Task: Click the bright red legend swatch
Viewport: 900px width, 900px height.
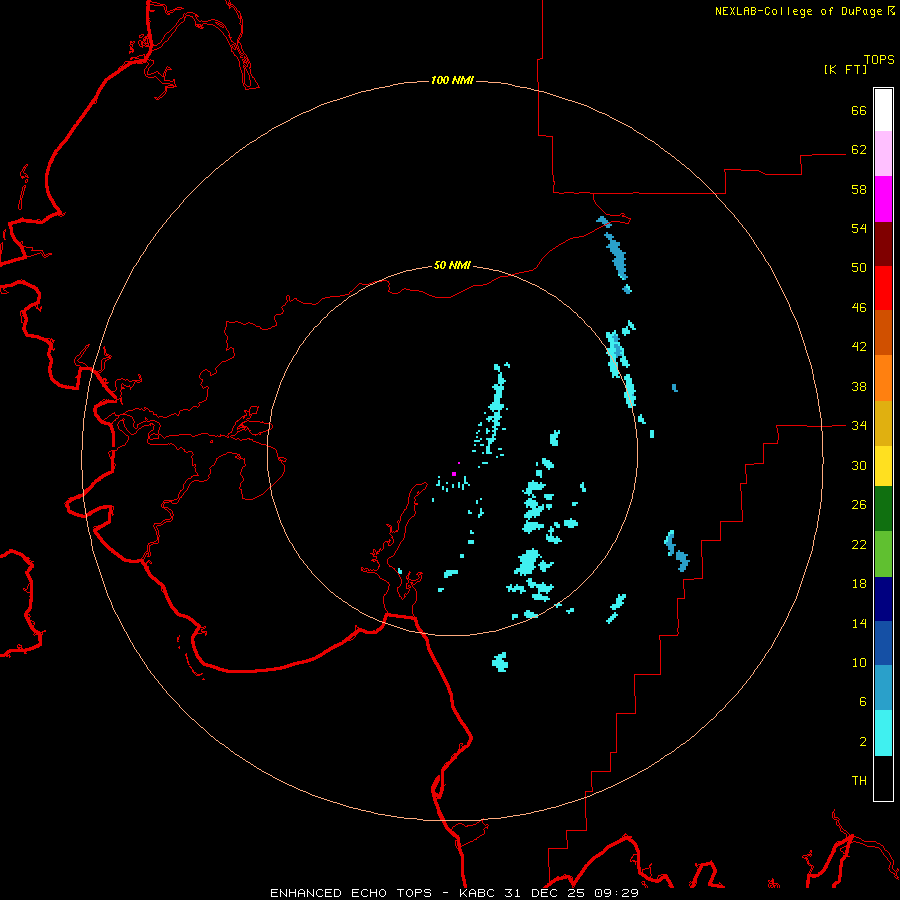Action: point(883,288)
